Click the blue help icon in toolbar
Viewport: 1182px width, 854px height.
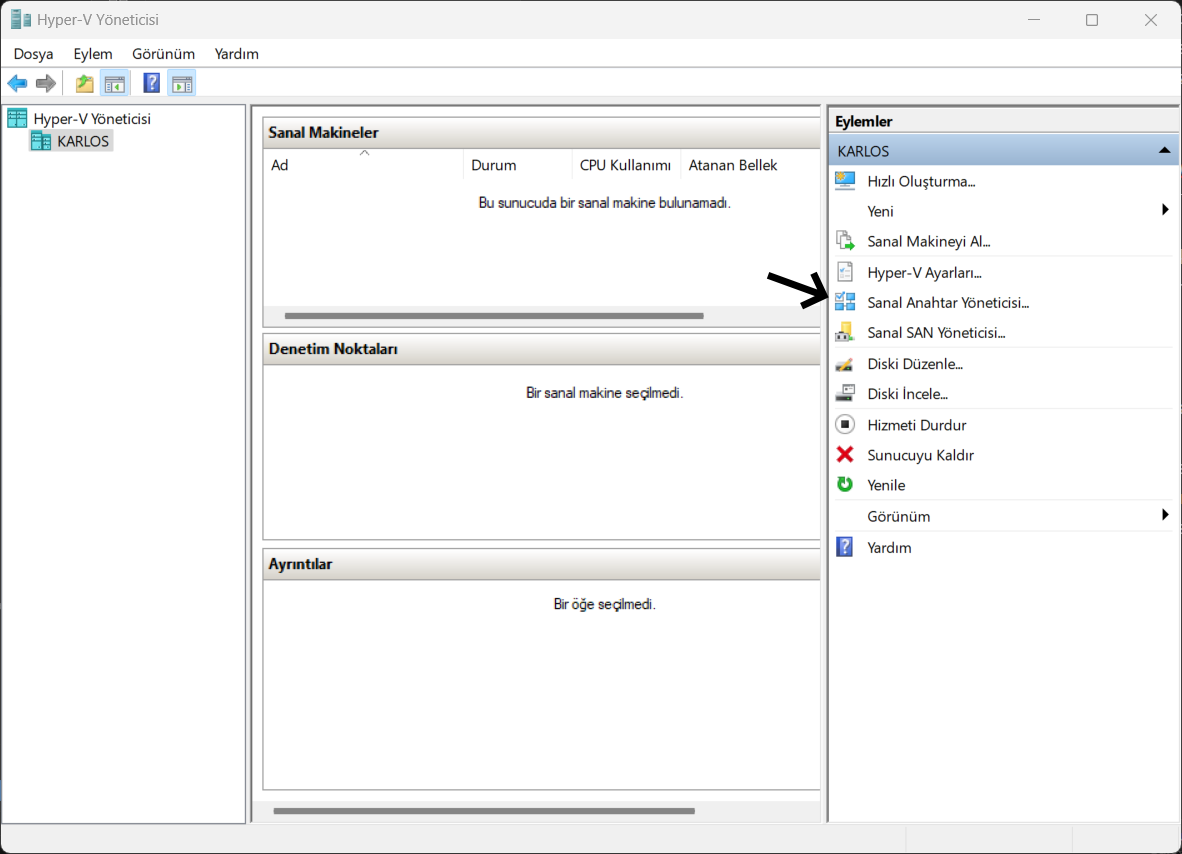(152, 84)
